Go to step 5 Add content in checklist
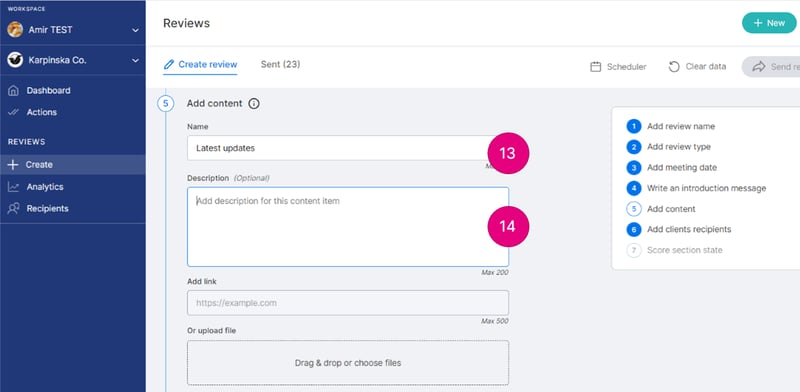This screenshot has height=392, width=800. (661, 209)
